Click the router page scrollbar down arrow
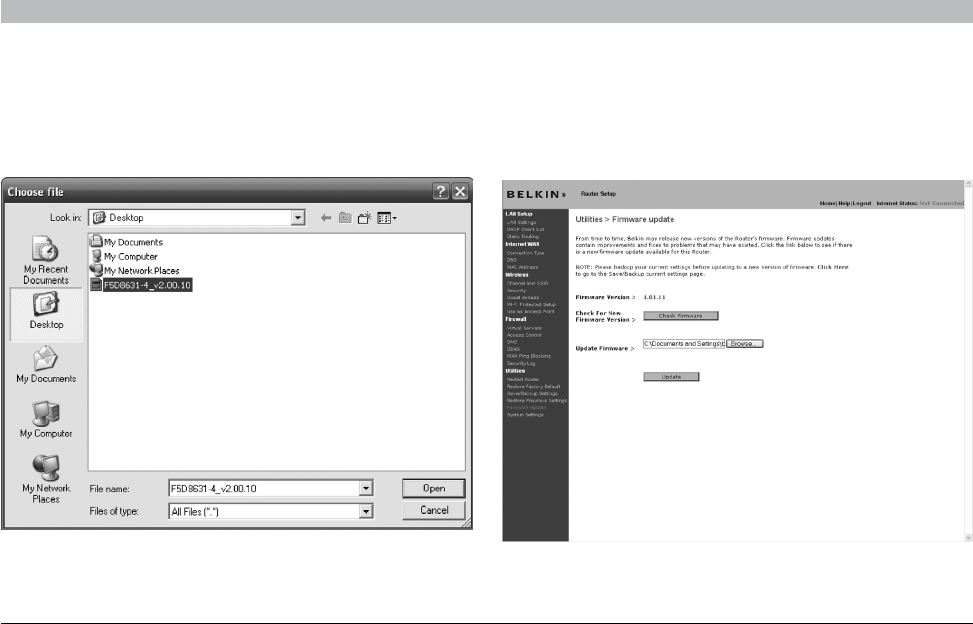This screenshot has width=973, height=624. tap(969, 538)
